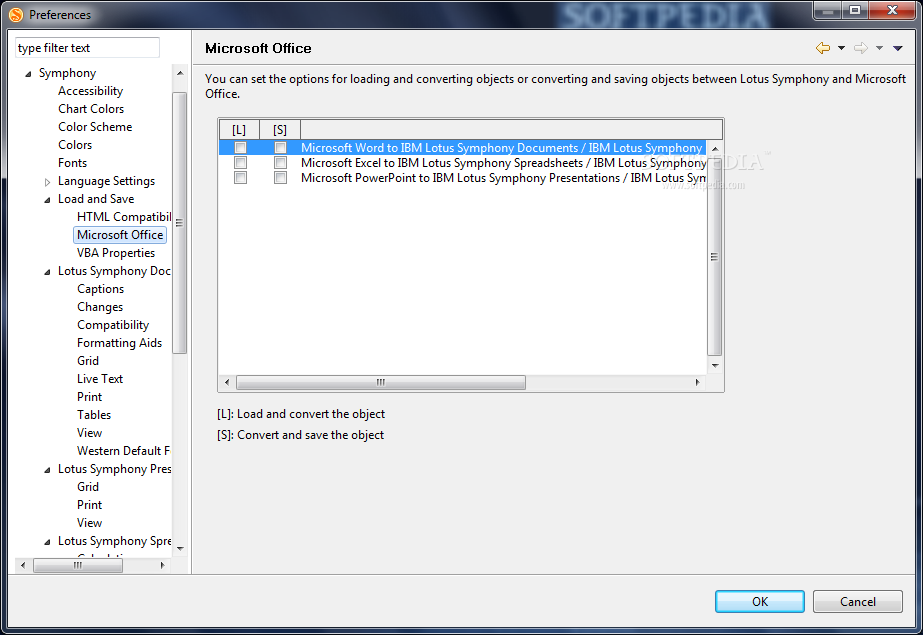Collapse the Symphony tree node
This screenshot has width=923, height=635.
(28, 74)
